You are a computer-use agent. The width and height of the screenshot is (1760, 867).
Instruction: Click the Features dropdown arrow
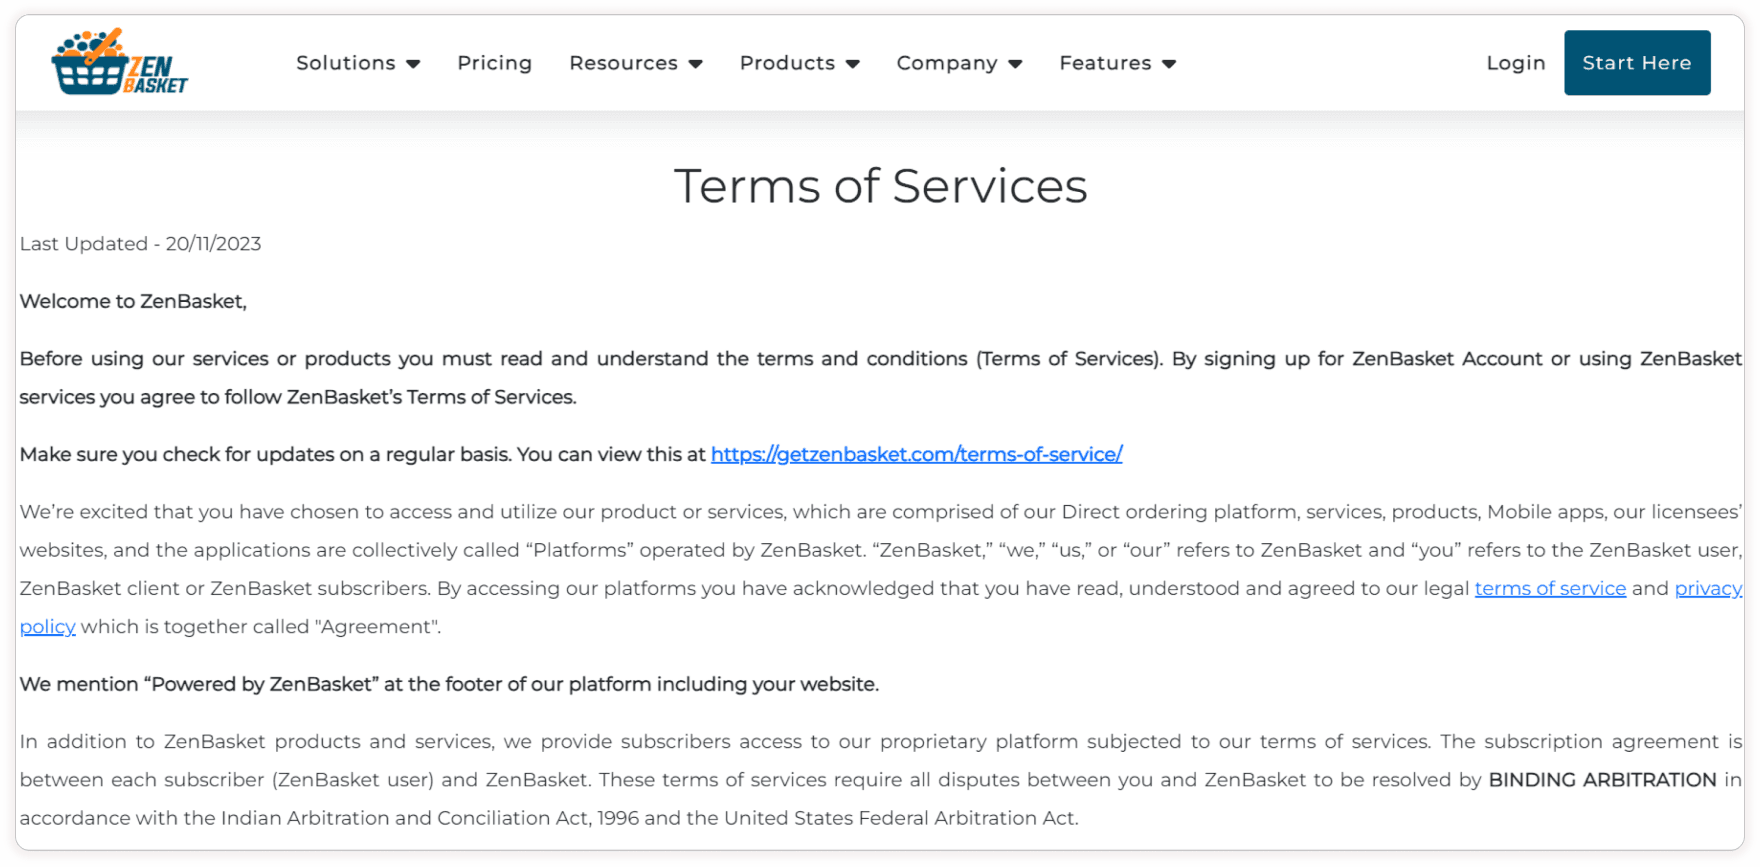click(x=1169, y=64)
